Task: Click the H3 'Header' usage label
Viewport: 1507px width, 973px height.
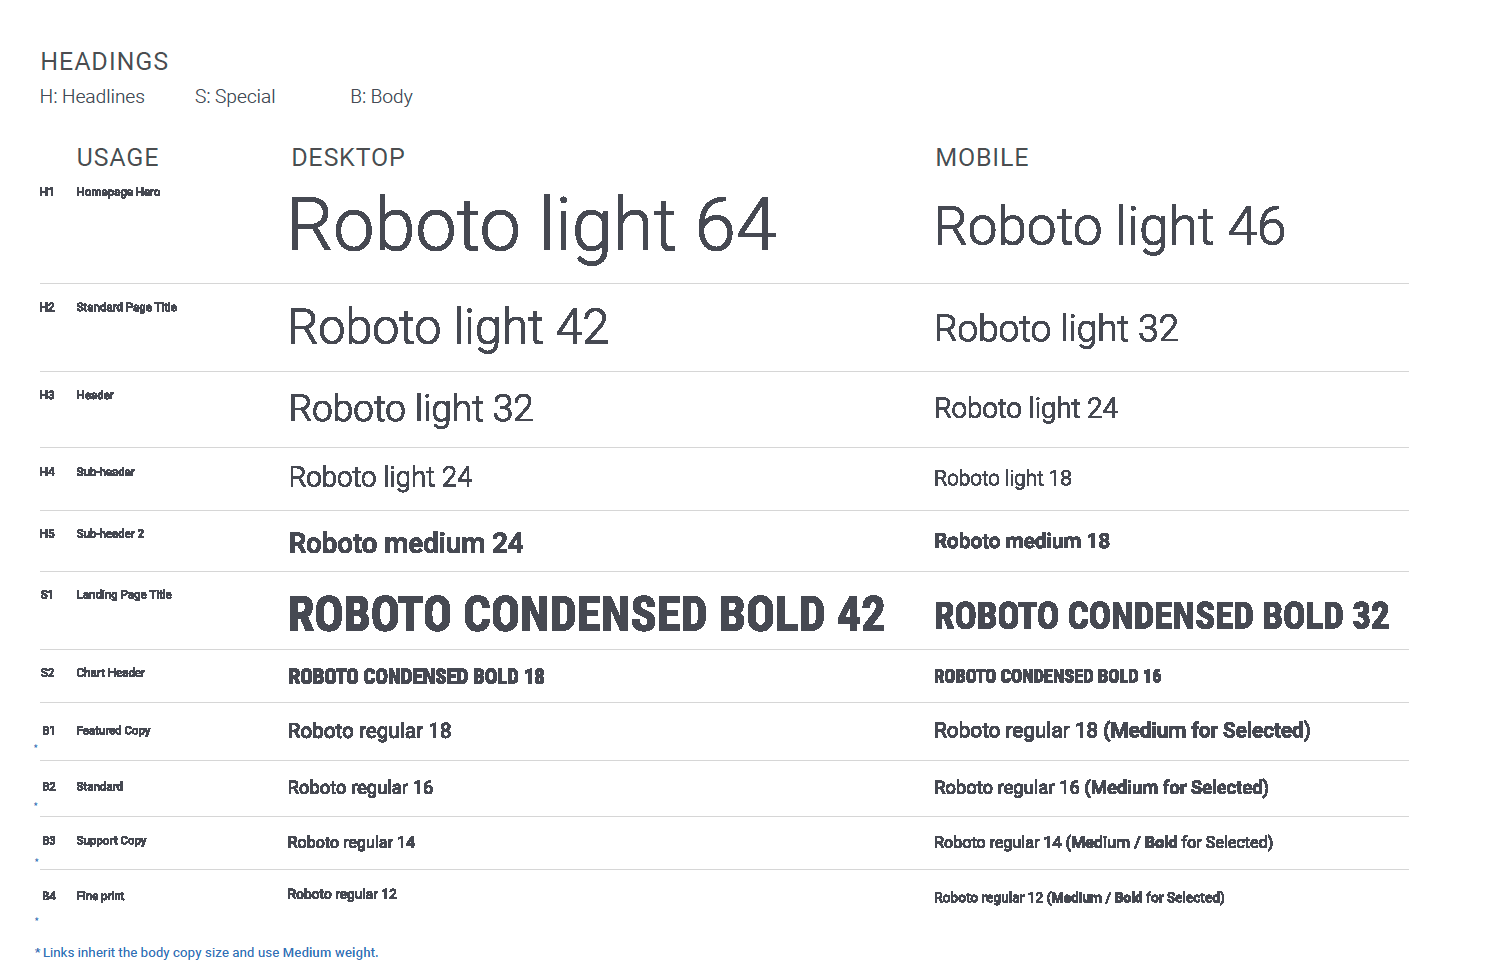Action: [x=95, y=395]
